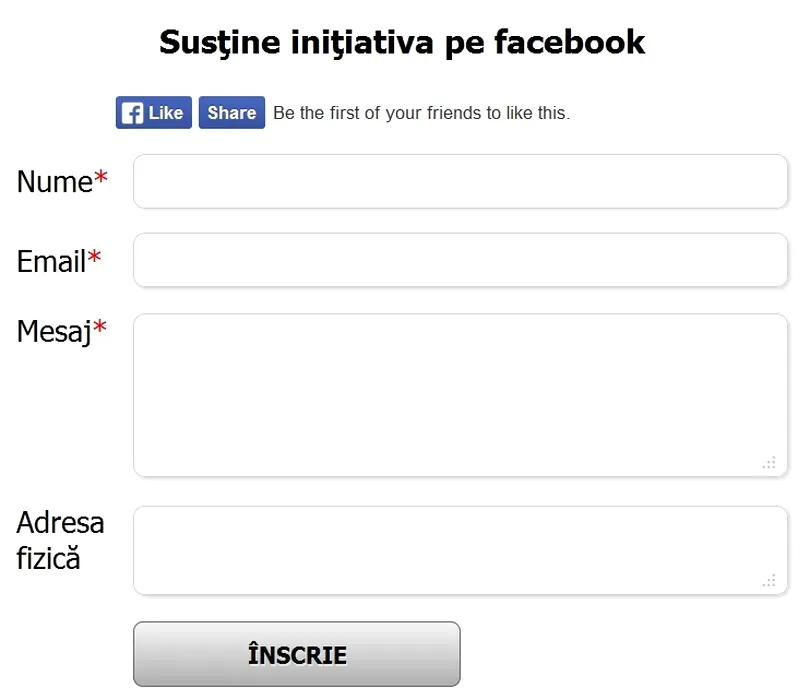Click the red required asterisk next to Email
This screenshot has width=810, height=700.
pos(95,259)
